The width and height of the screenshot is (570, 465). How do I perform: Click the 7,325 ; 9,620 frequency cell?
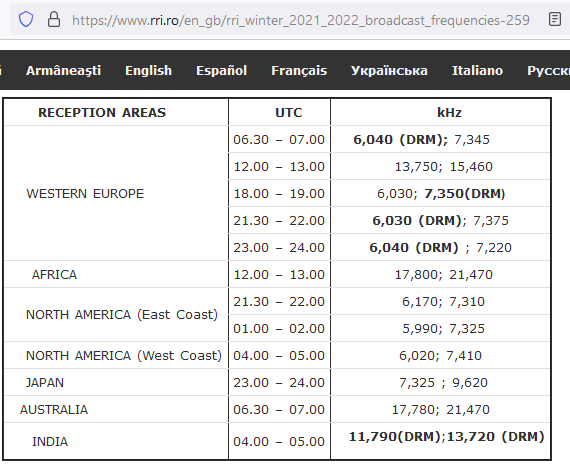coord(440,382)
